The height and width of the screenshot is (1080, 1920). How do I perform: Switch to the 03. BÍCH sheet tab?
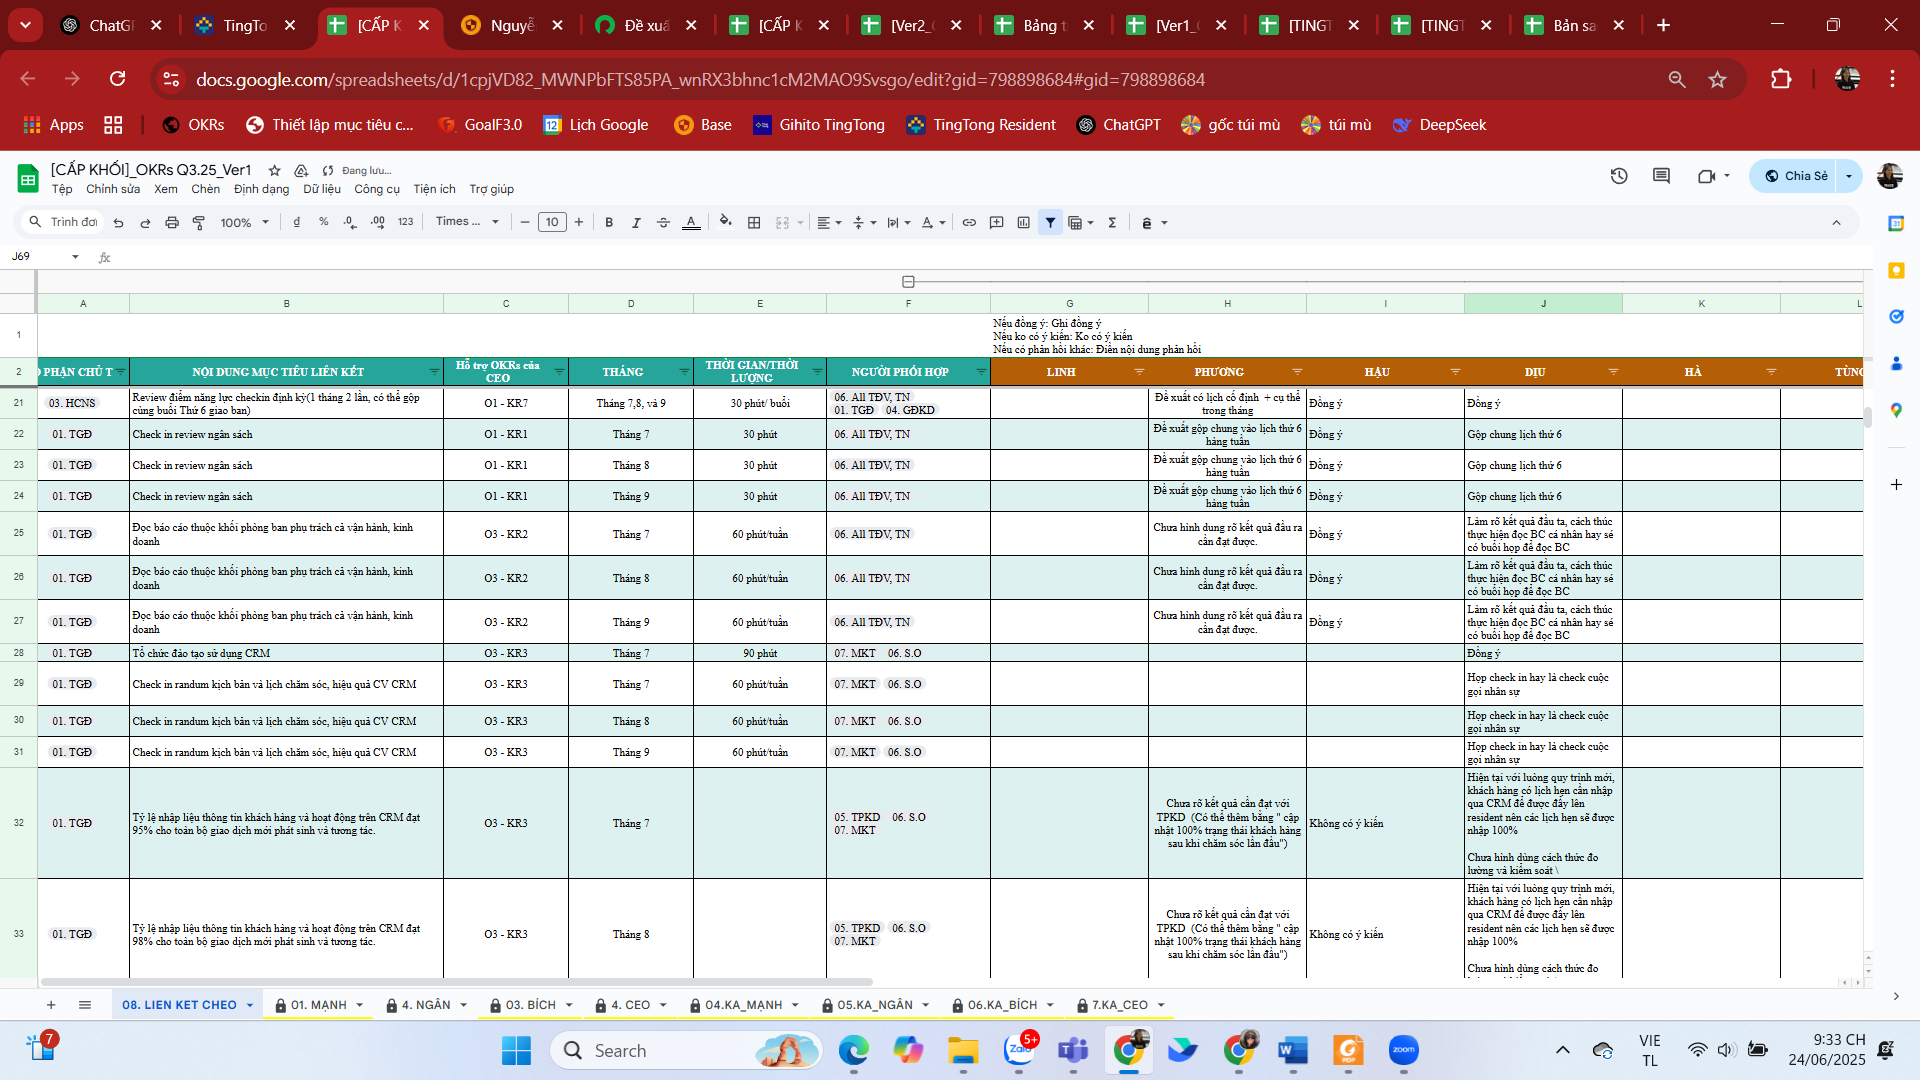[530, 1005]
